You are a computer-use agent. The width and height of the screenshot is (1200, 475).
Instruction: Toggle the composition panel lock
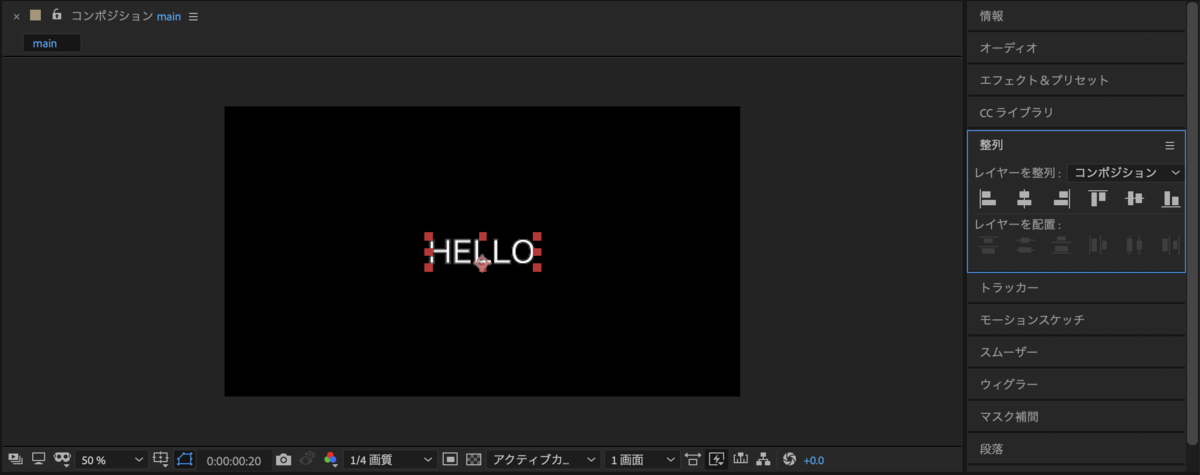pos(56,16)
